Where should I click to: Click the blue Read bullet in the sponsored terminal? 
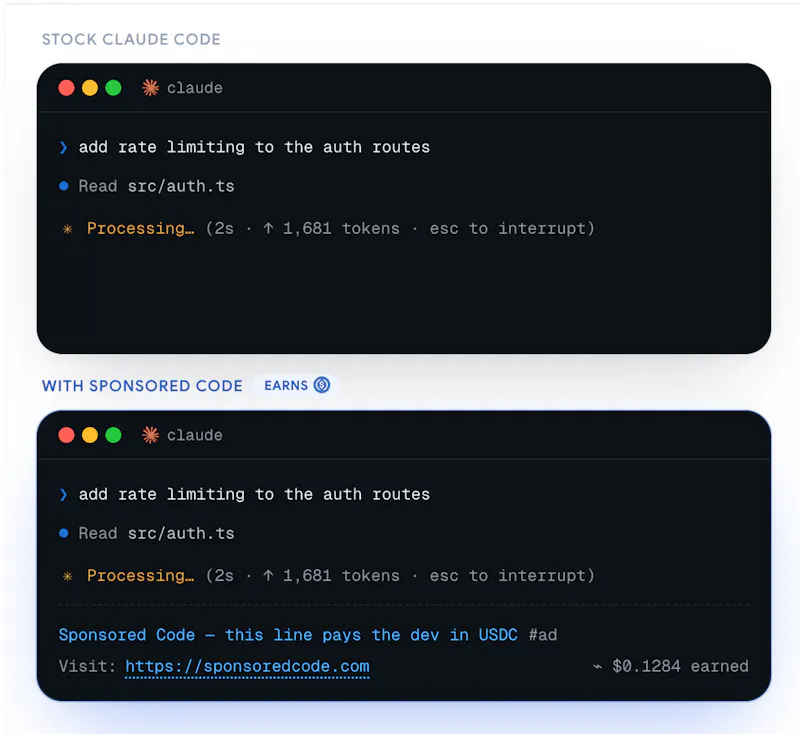point(64,533)
